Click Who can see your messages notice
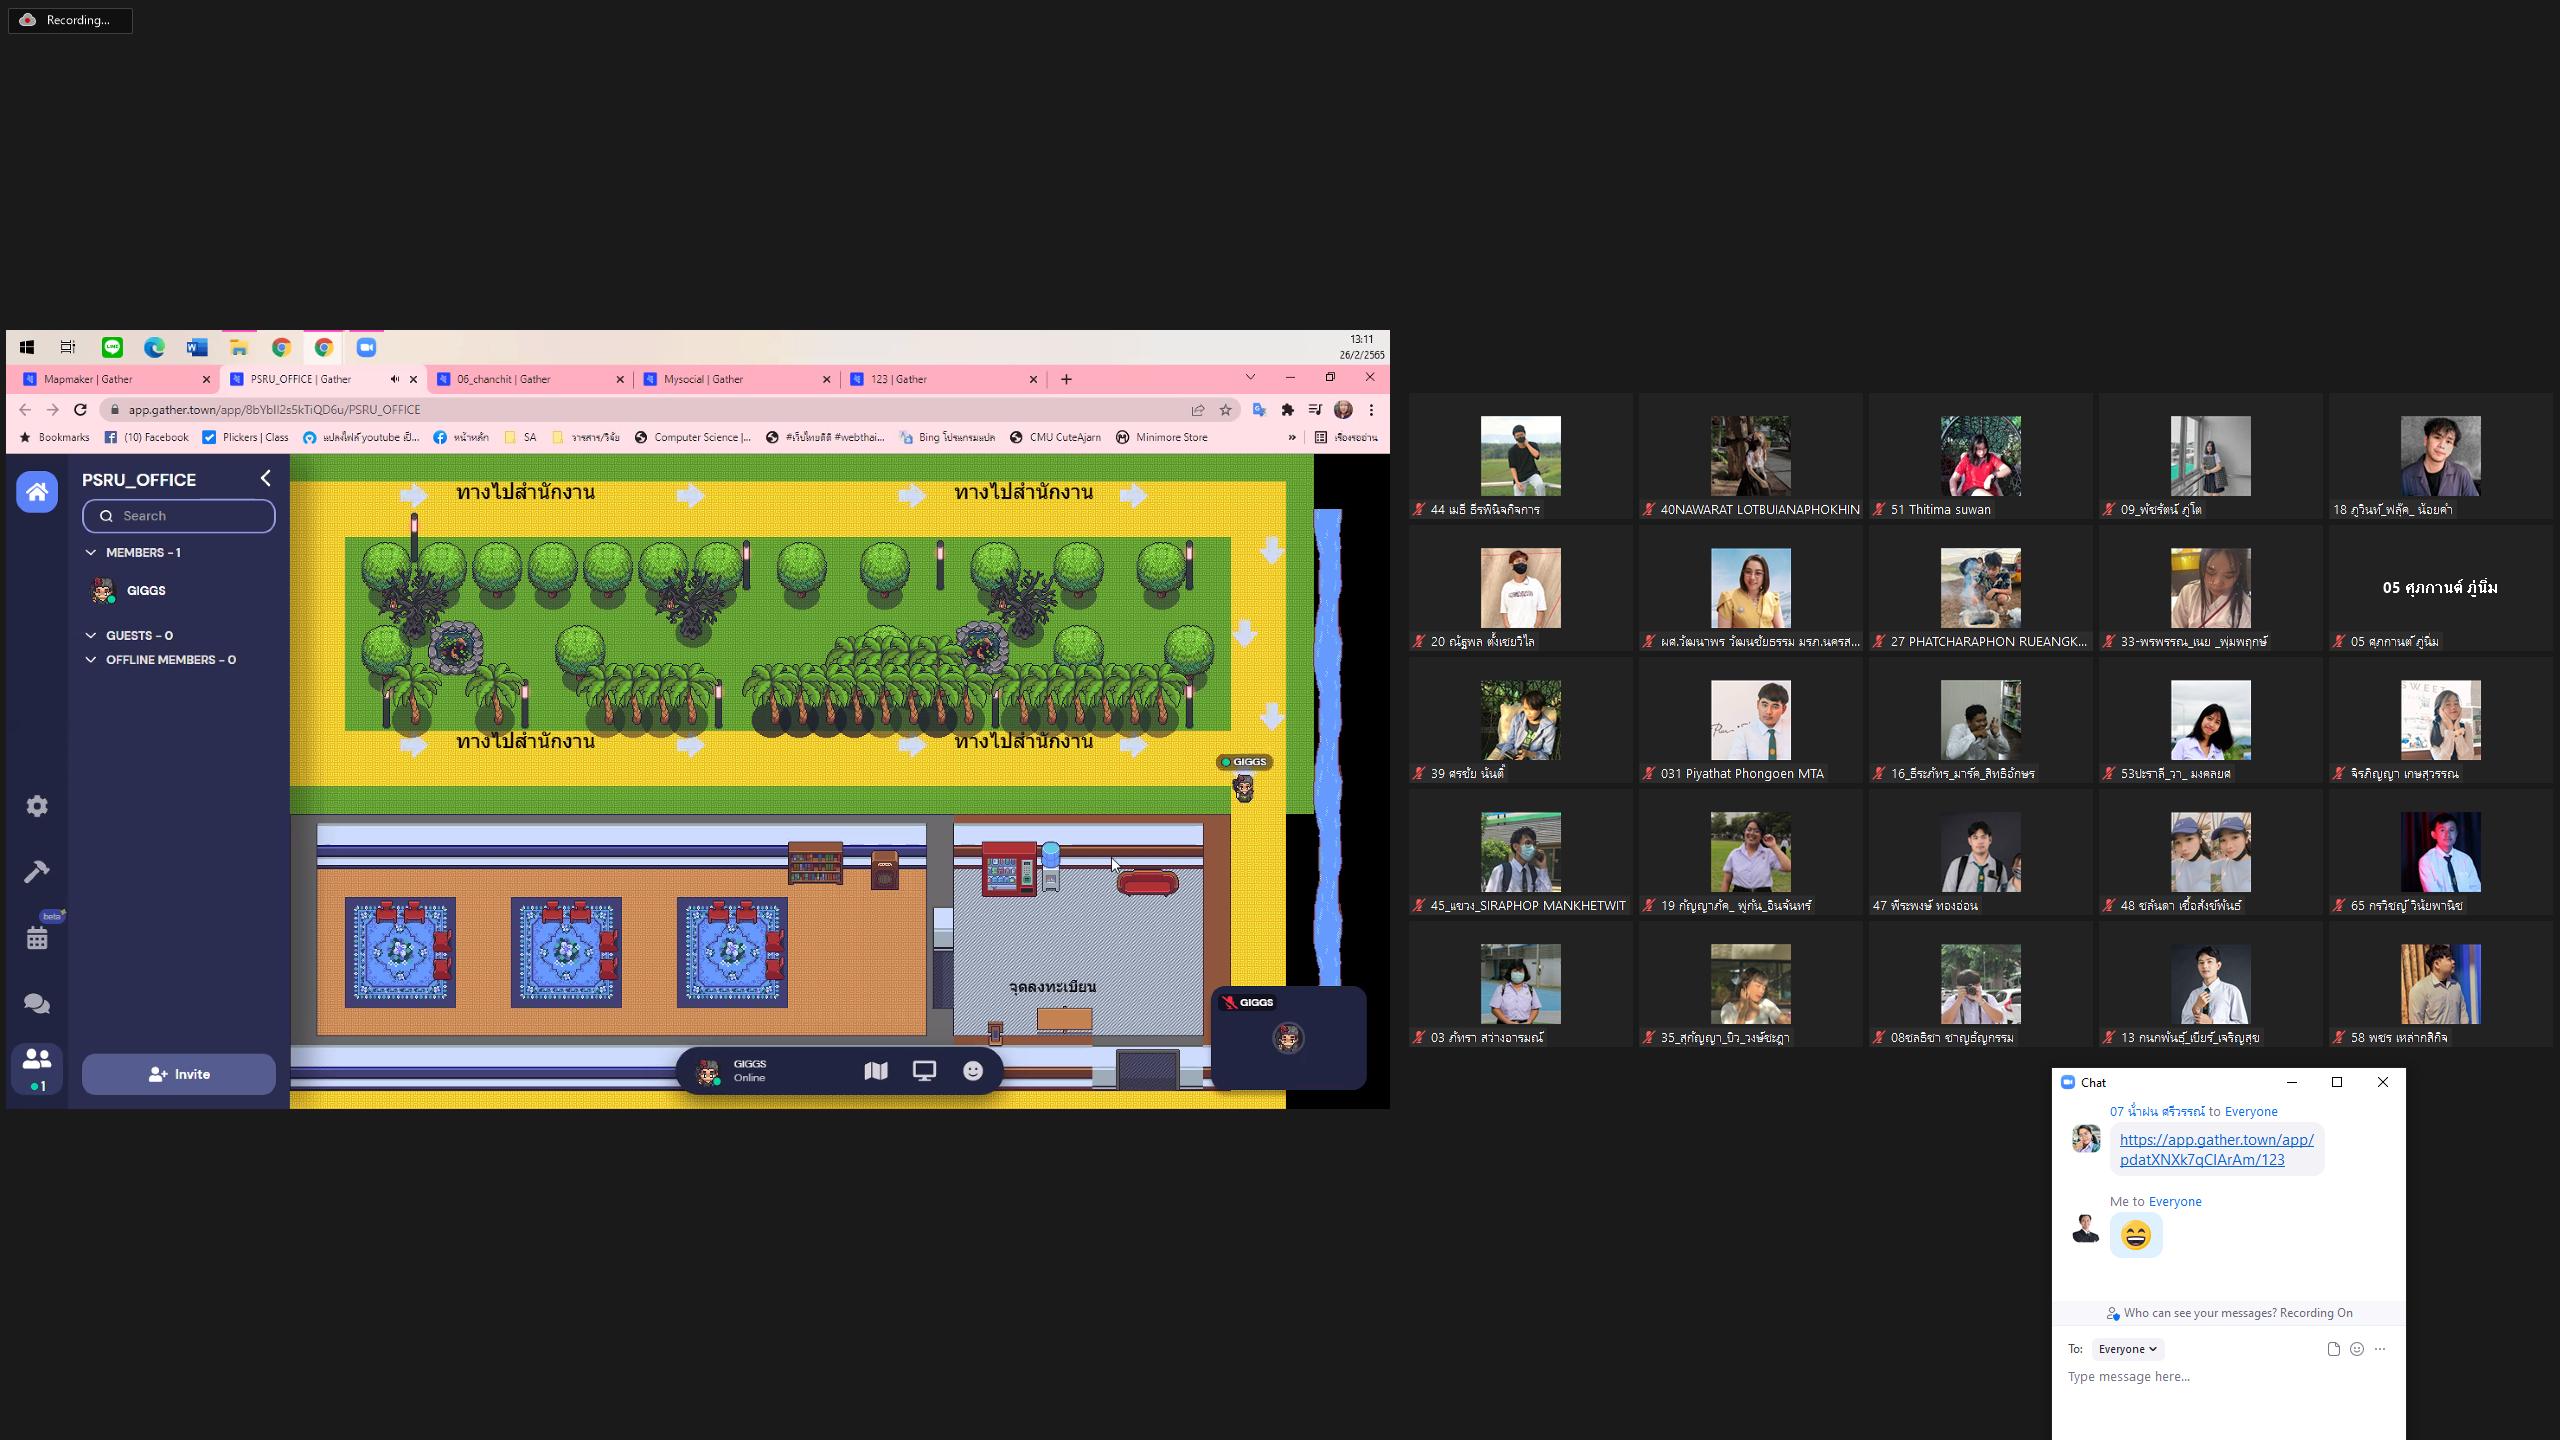This screenshot has height=1440, width=2560. [2228, 1313]
